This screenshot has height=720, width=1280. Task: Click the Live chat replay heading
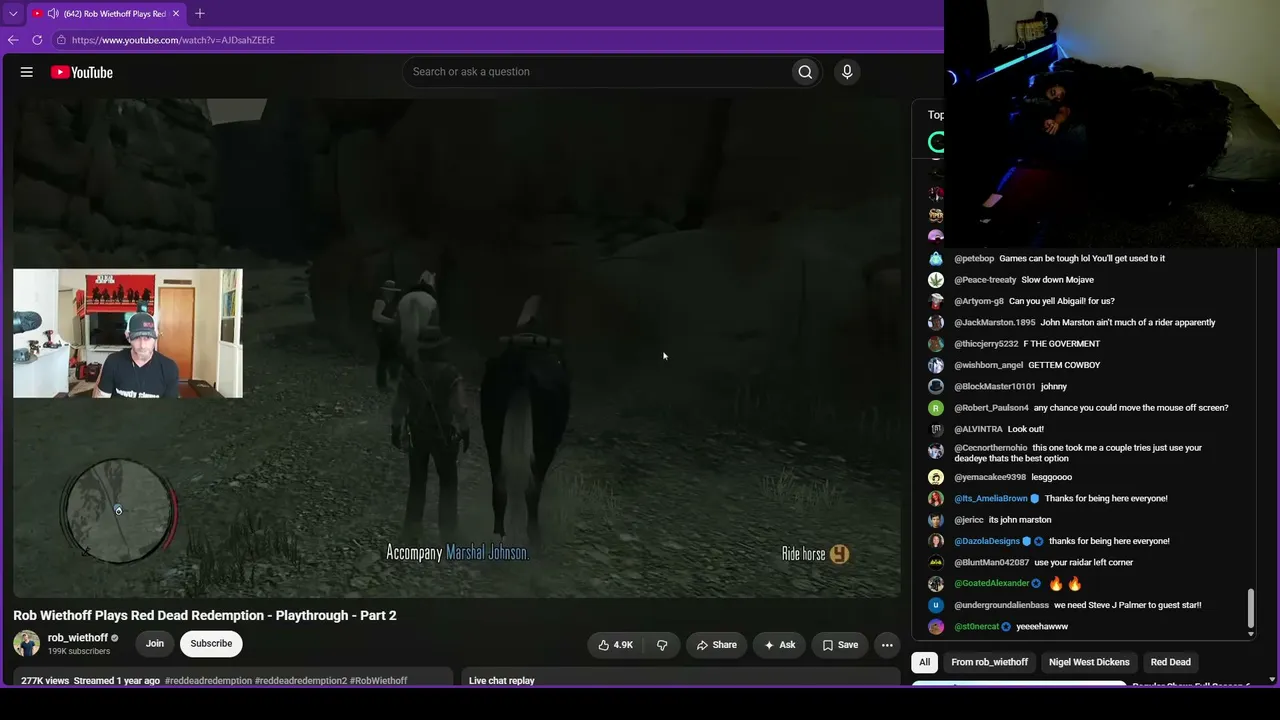[x=502, y=681]
